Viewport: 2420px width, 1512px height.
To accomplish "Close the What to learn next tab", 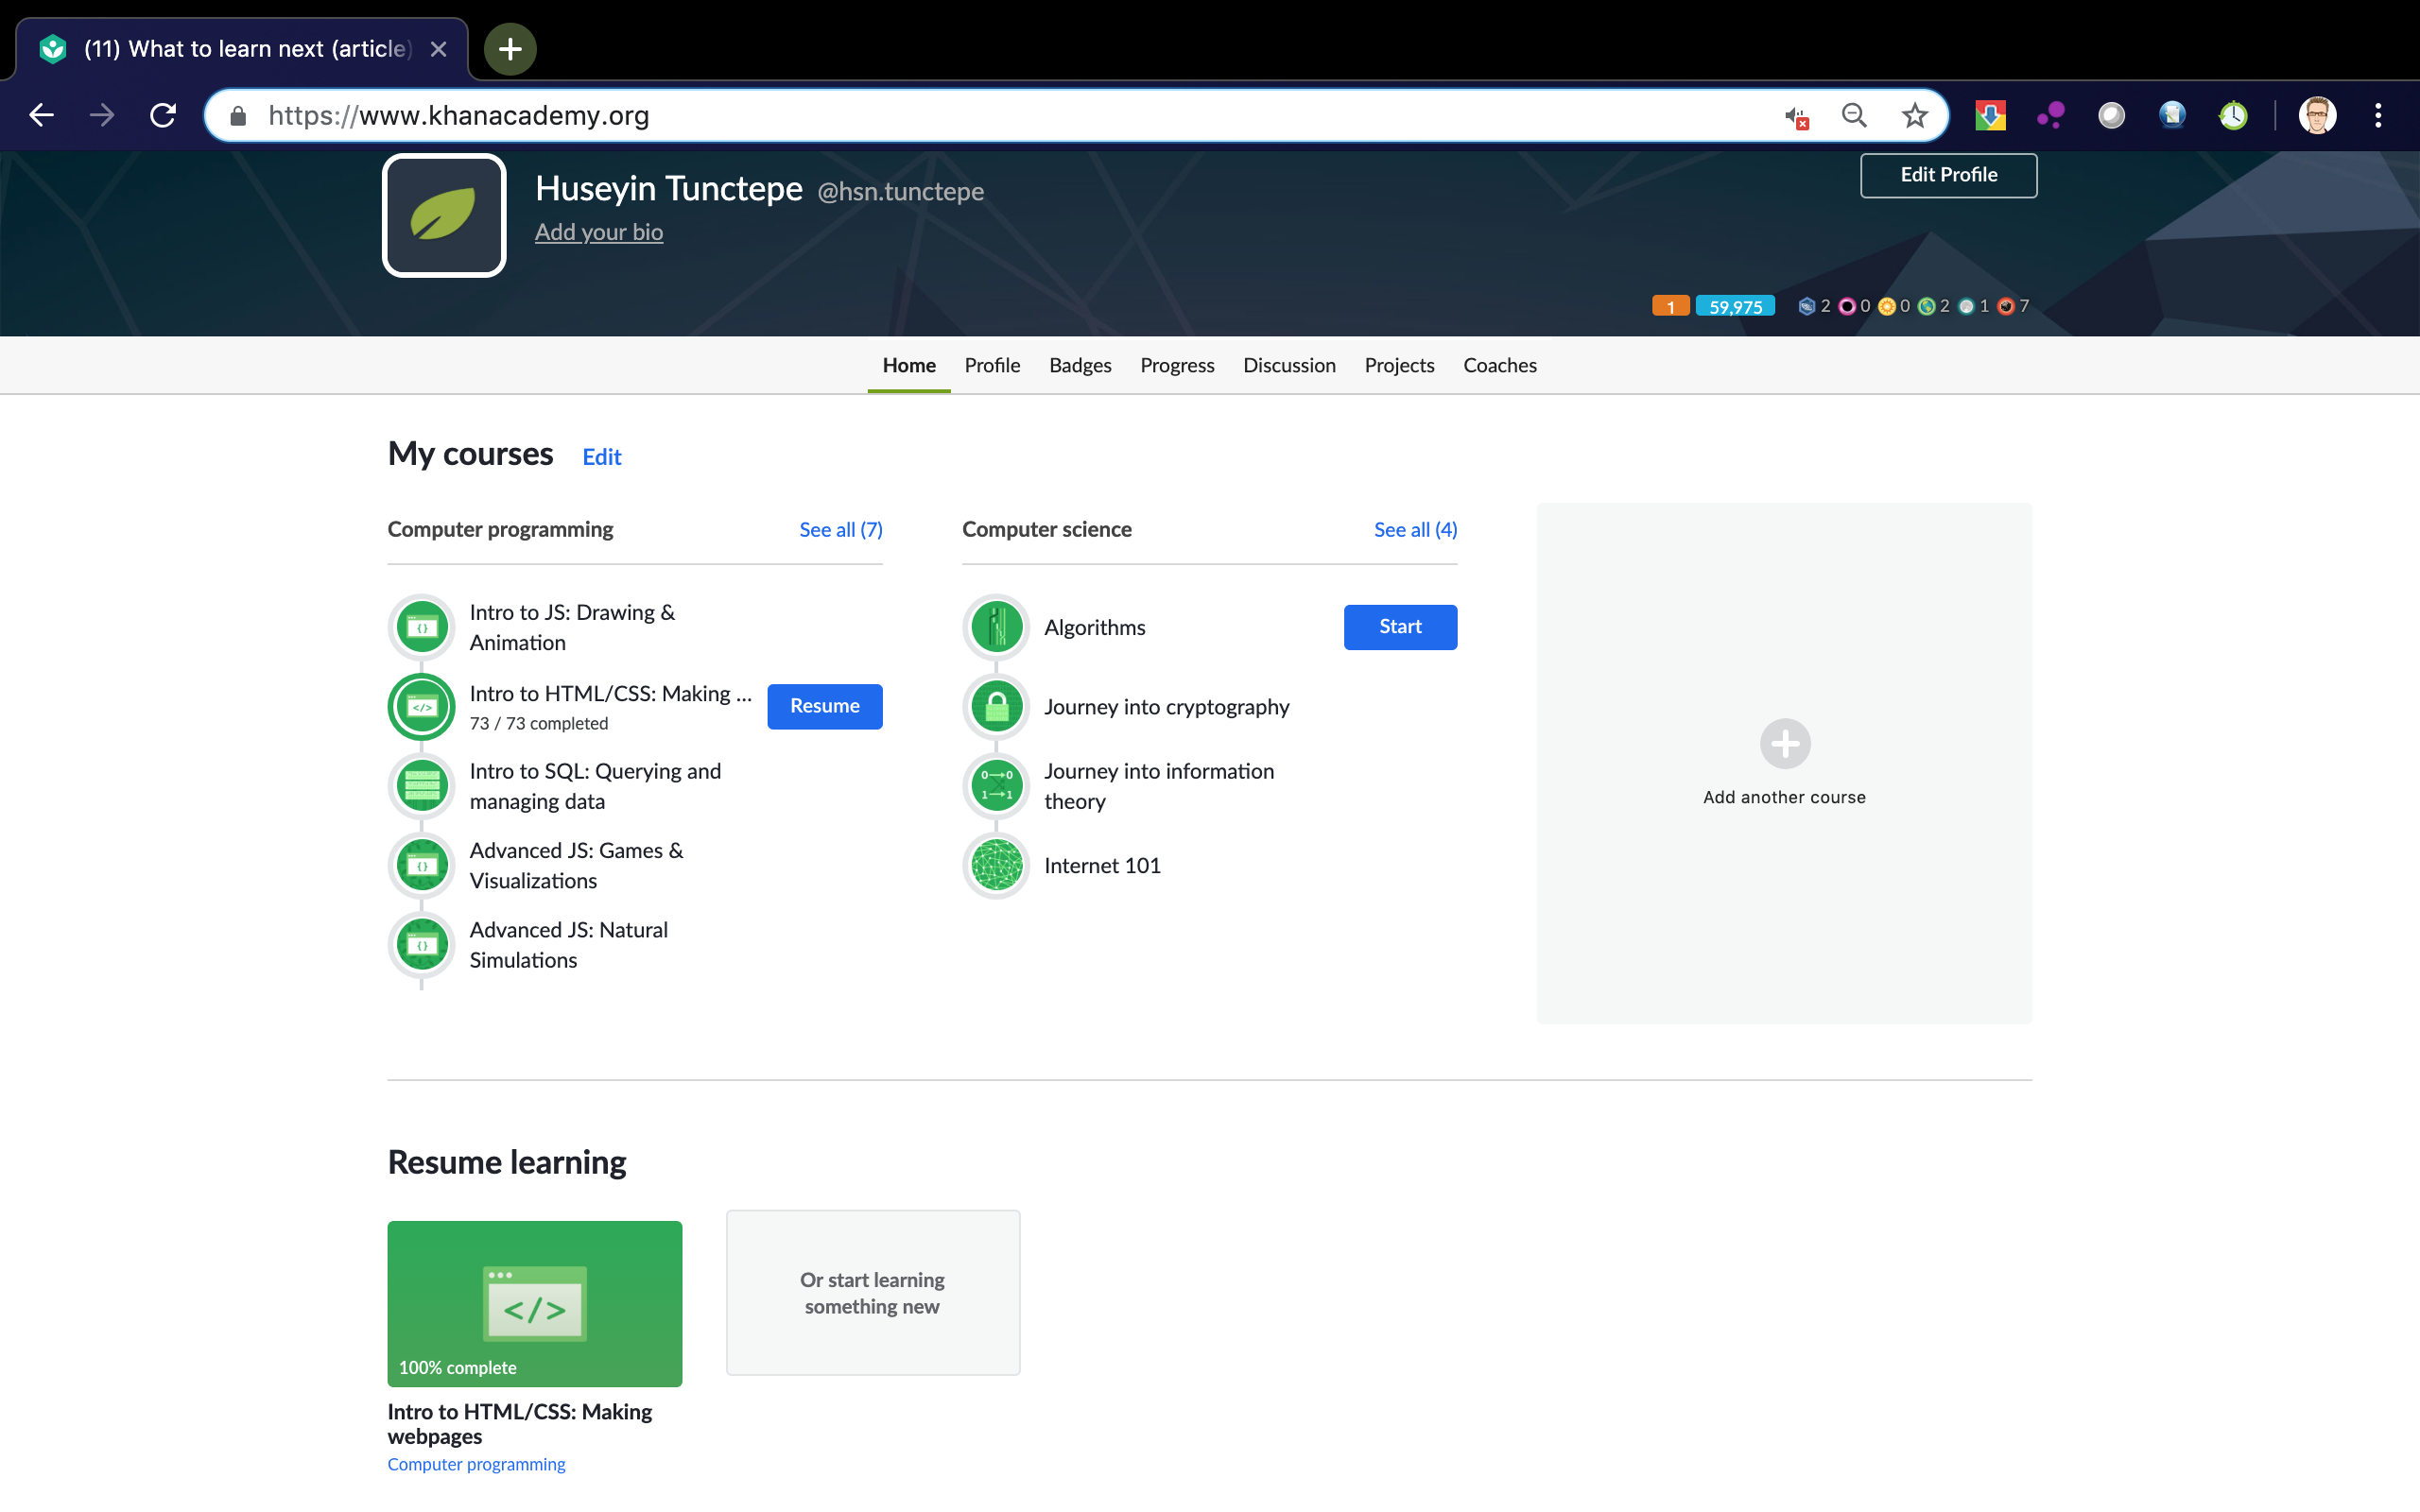I will (x=438, y=49).
